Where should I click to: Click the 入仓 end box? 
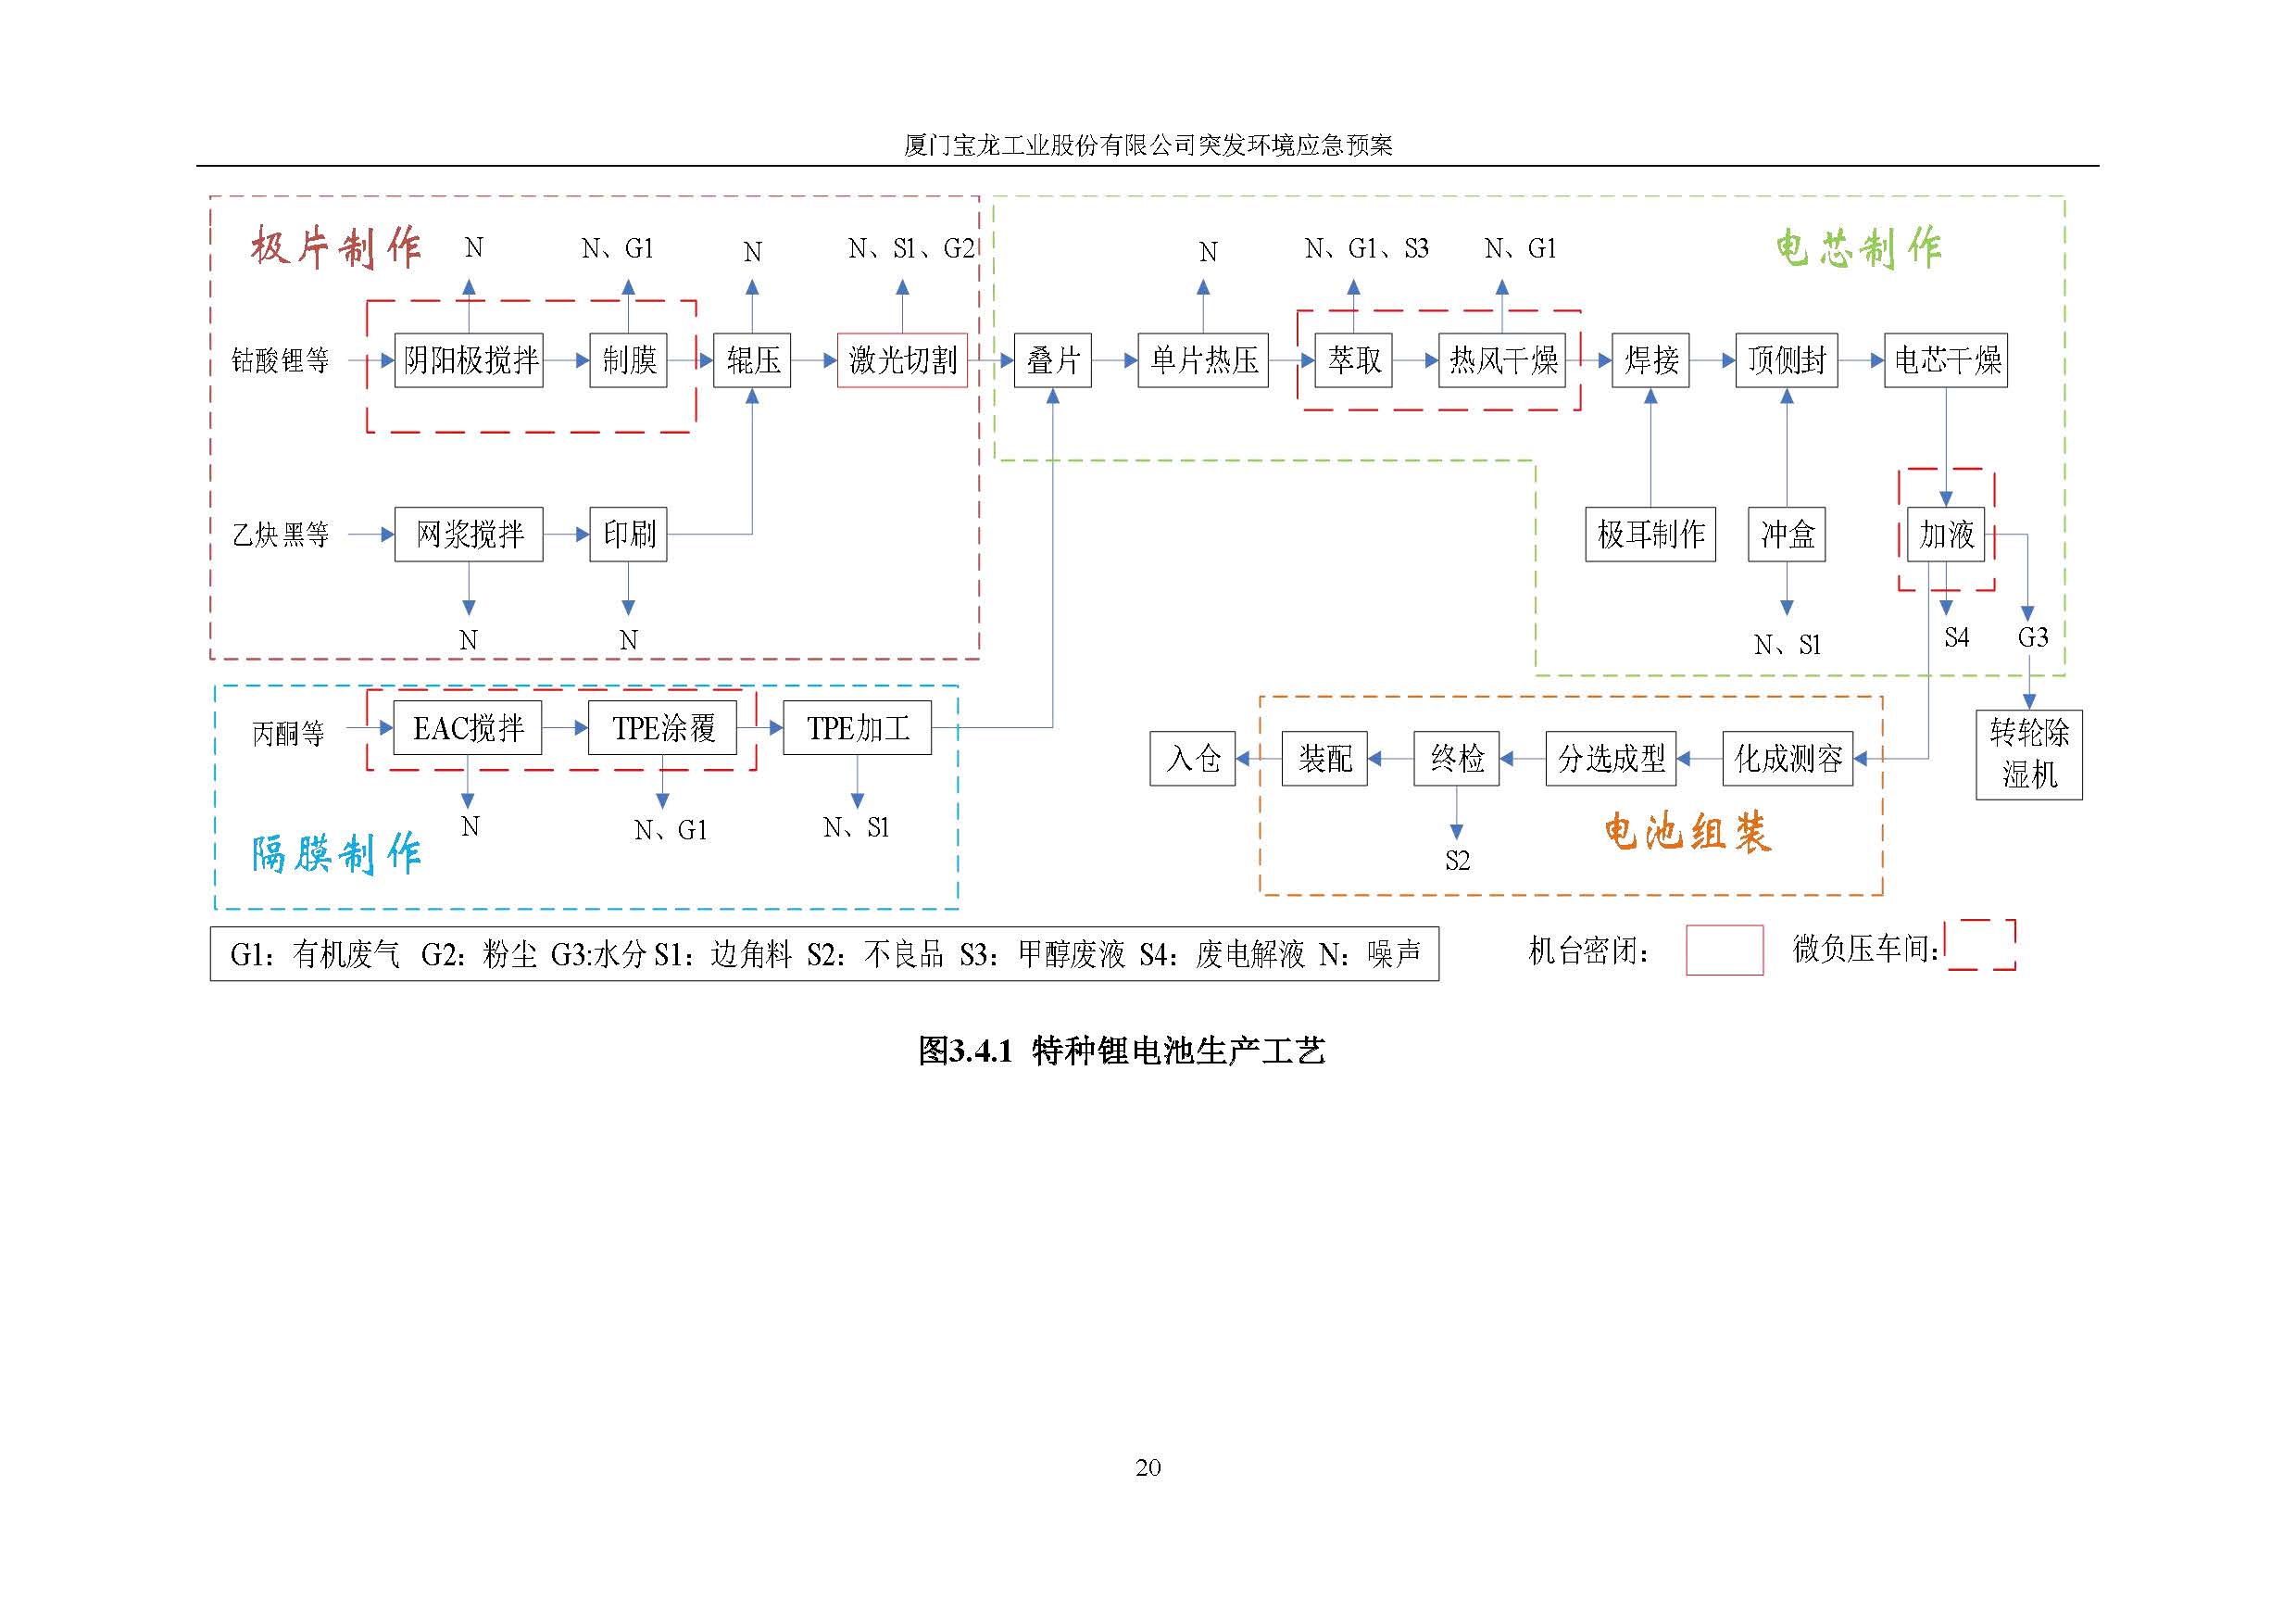point(1192,758)
